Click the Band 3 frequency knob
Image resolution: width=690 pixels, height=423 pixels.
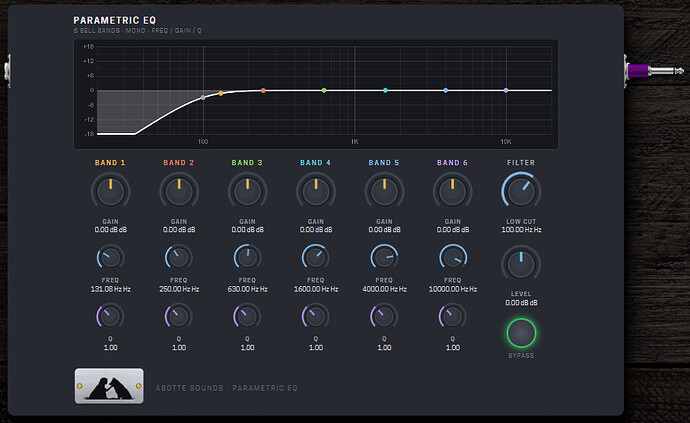(x=247, y=257)
